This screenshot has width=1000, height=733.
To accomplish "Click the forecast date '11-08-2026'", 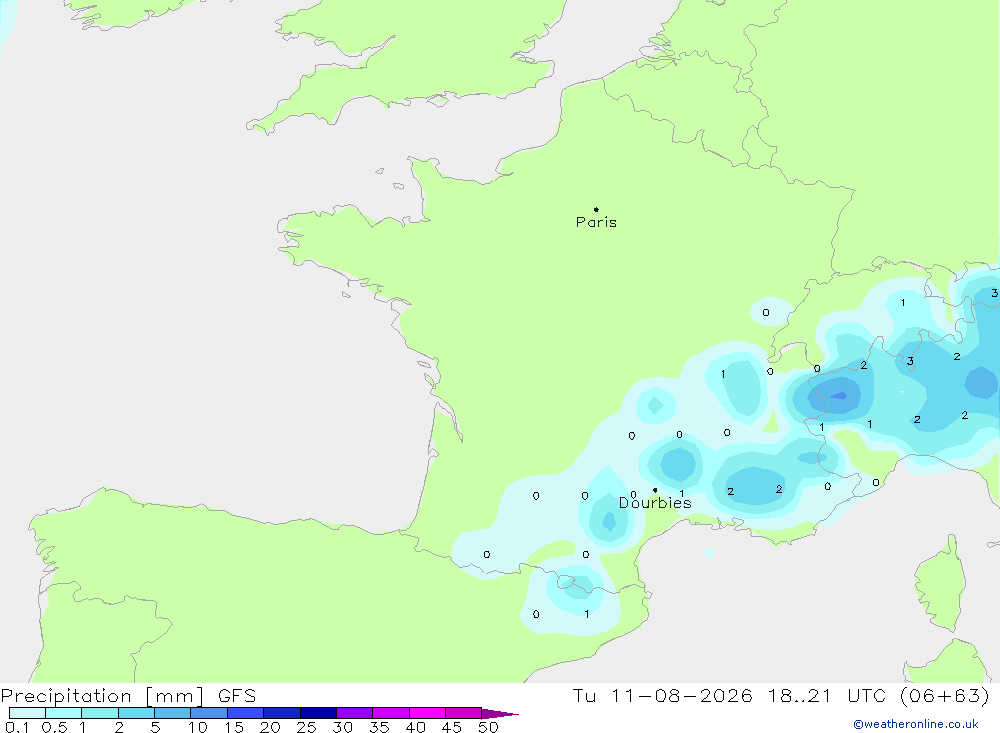I will [x=682, y=695].
